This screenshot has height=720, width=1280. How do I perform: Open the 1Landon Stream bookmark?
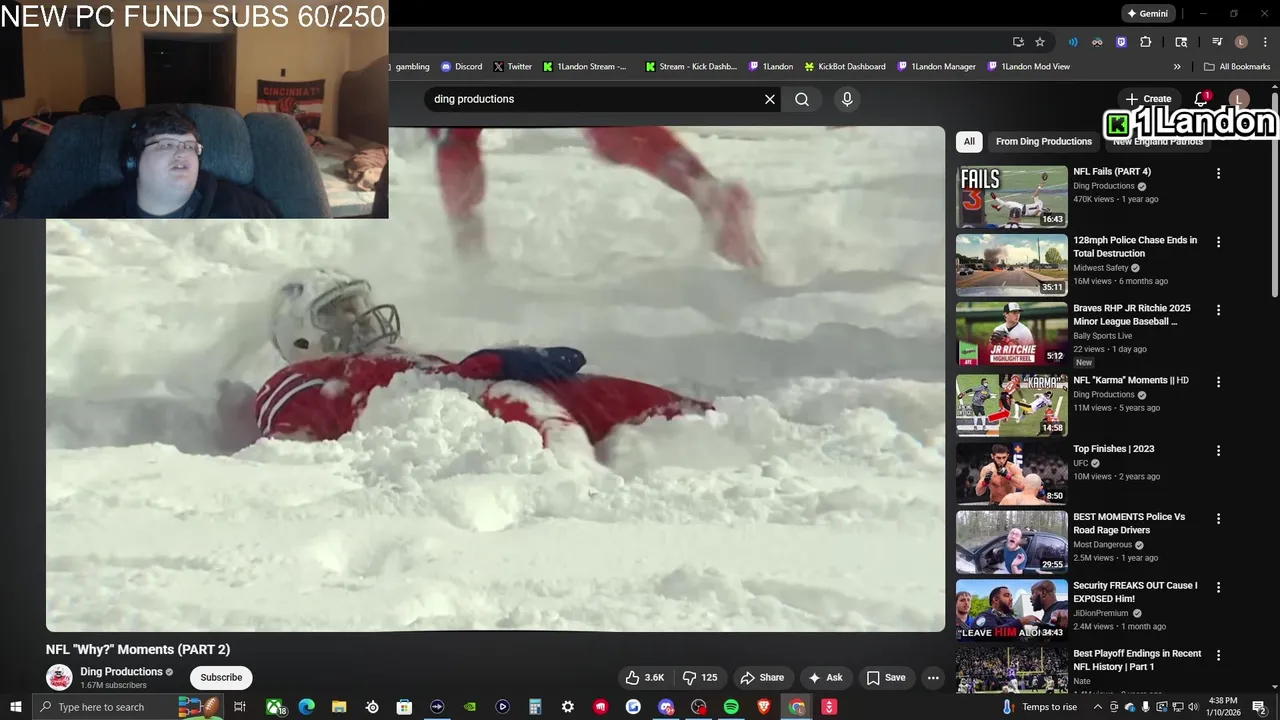585,67
